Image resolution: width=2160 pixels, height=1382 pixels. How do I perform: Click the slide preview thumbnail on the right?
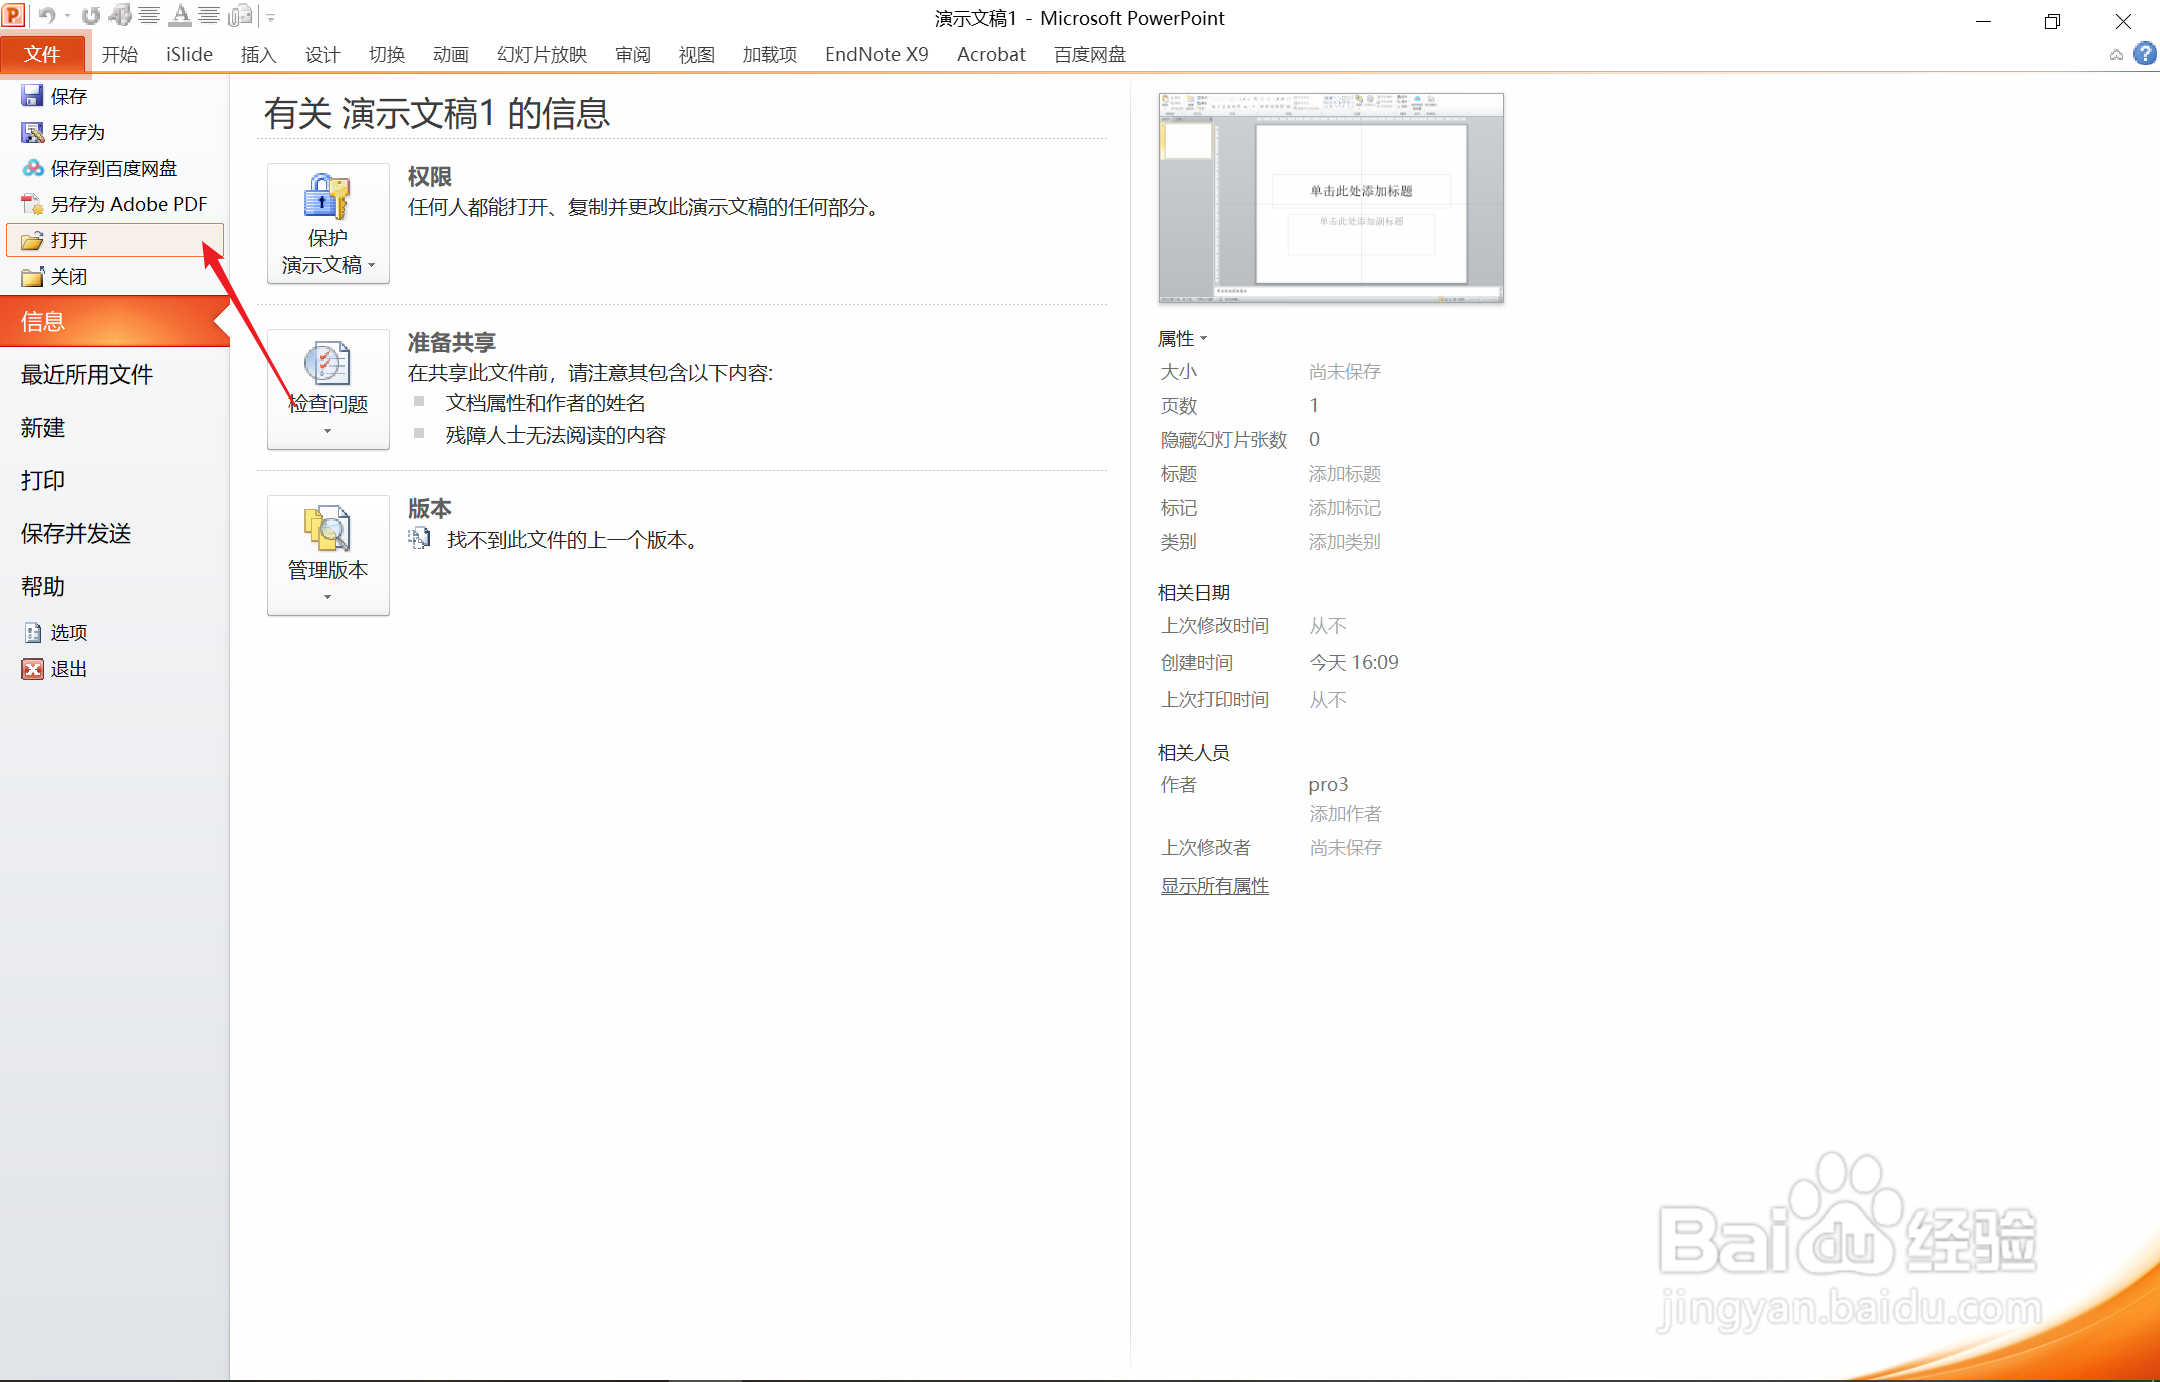coord(1330,198)
